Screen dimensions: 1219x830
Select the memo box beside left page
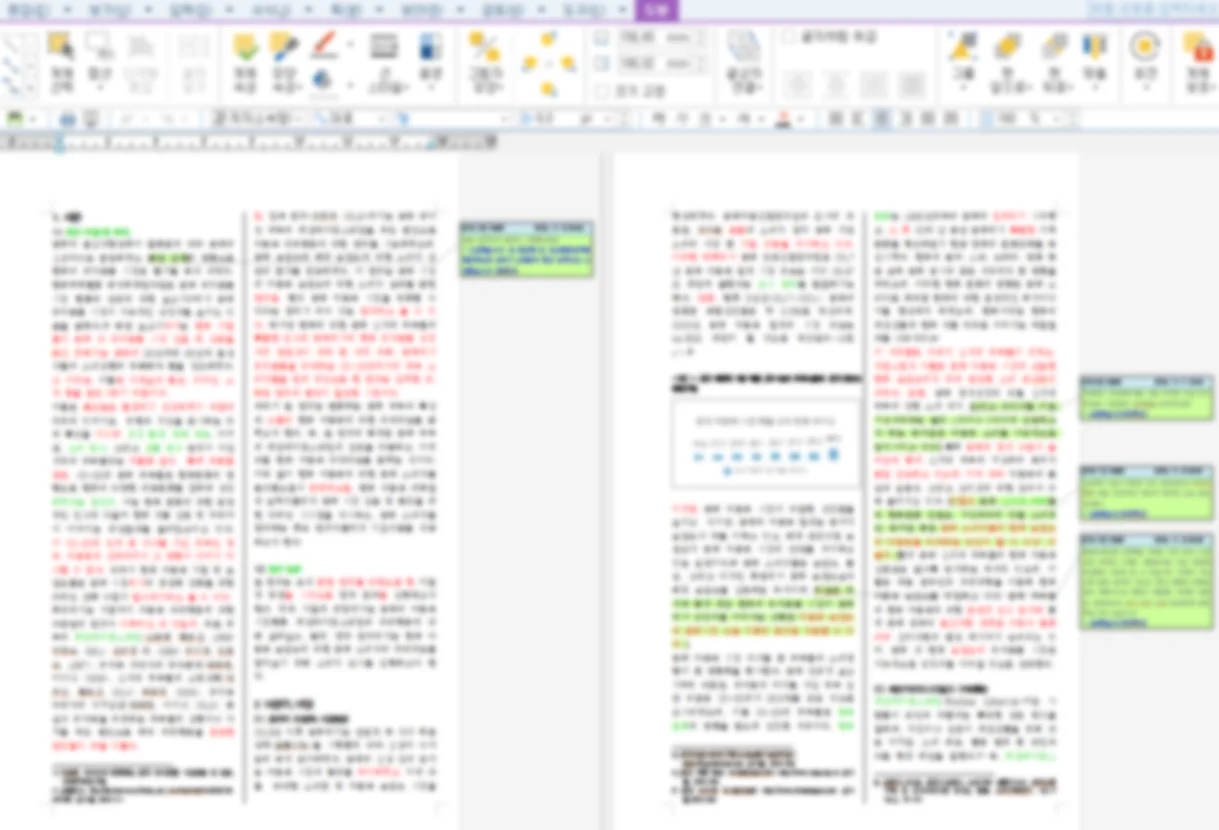pyautogui.click(x=526, y=249)
